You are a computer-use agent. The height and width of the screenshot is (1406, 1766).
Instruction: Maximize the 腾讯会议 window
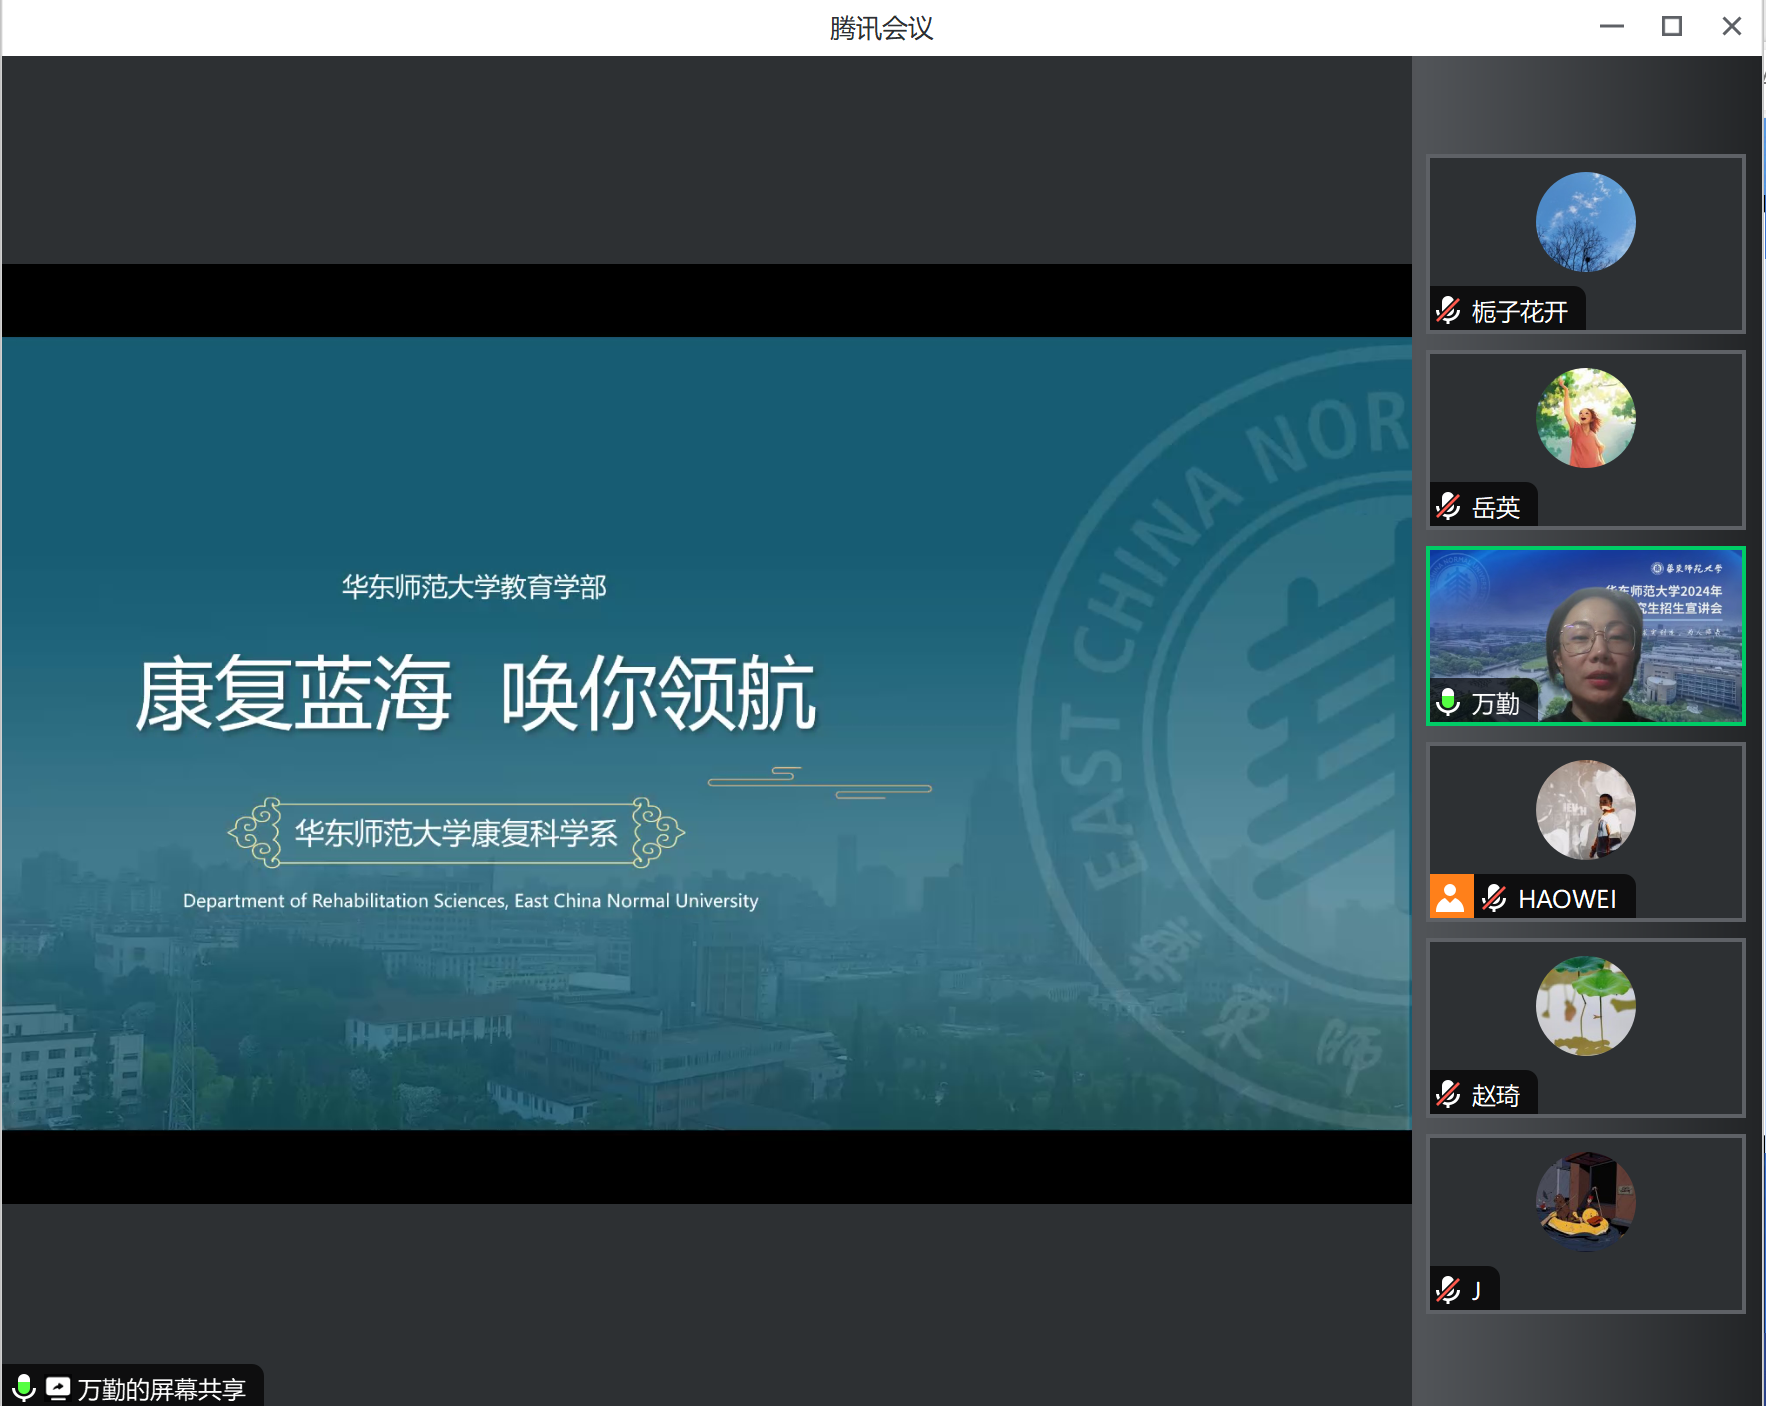point(1672,27)
